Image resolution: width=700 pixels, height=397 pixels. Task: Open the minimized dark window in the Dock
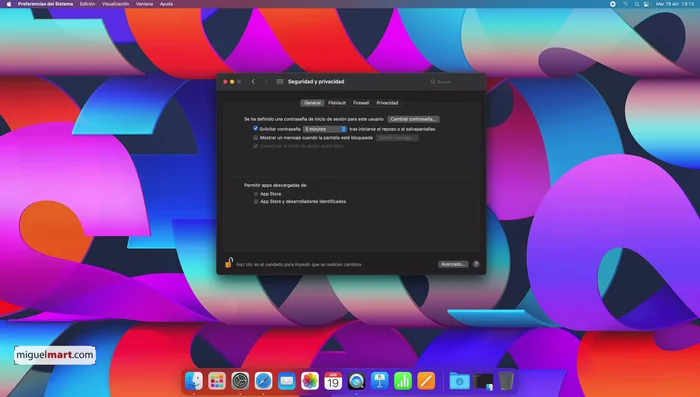(483, 381)
